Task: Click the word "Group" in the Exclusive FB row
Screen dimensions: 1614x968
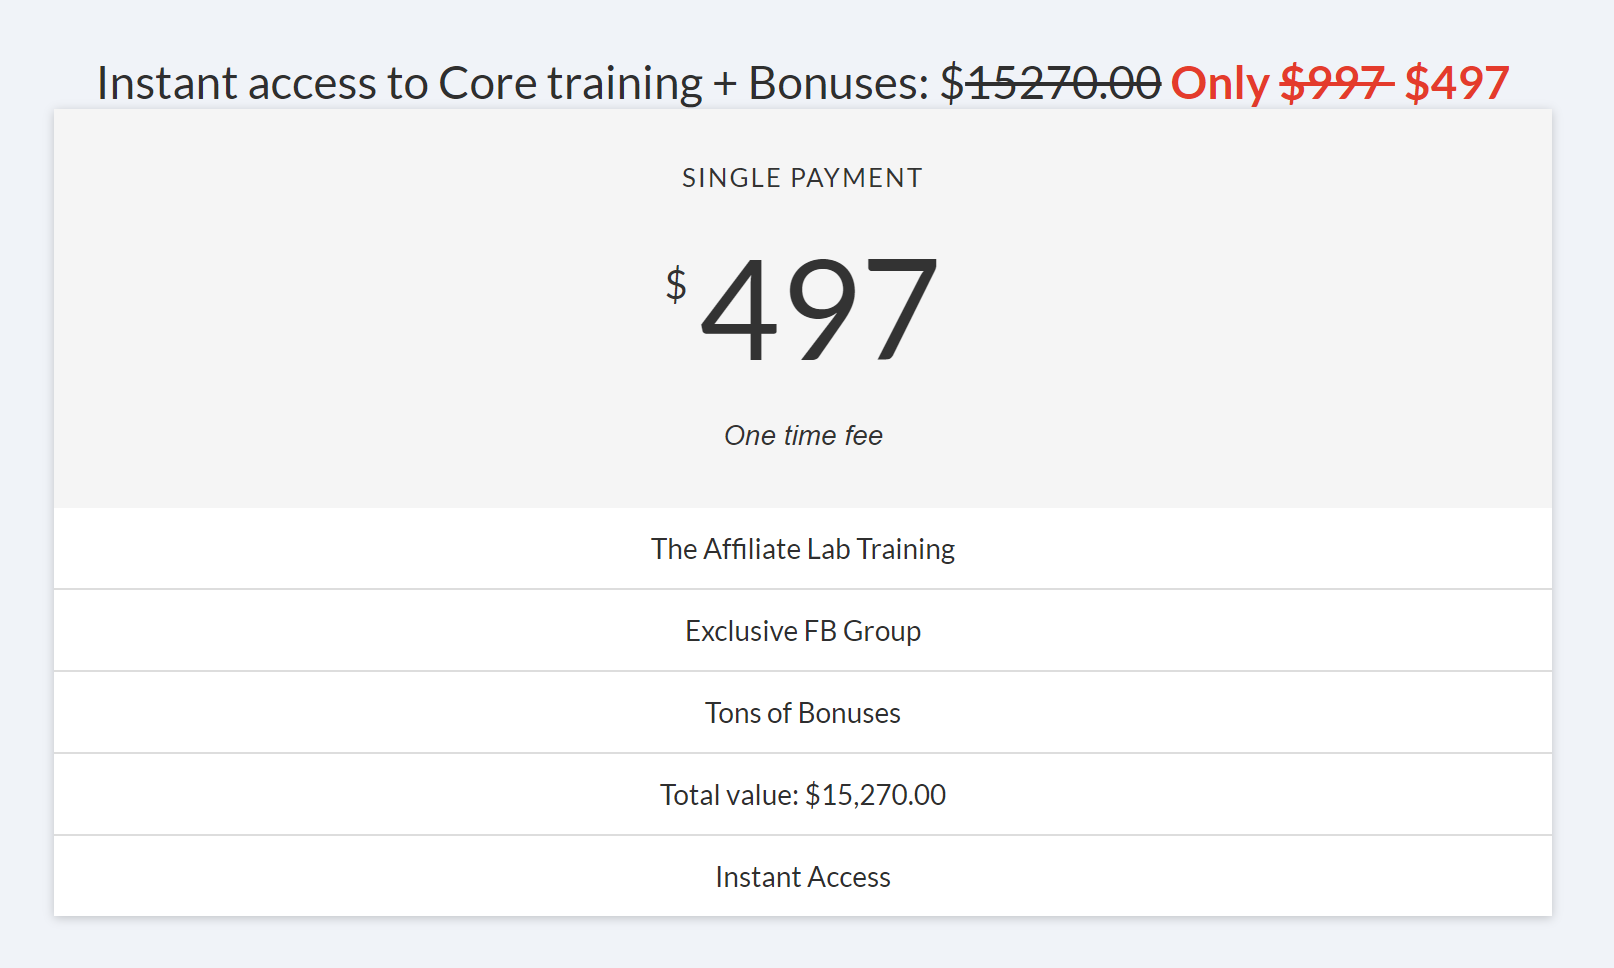Action: coord(881,631)
